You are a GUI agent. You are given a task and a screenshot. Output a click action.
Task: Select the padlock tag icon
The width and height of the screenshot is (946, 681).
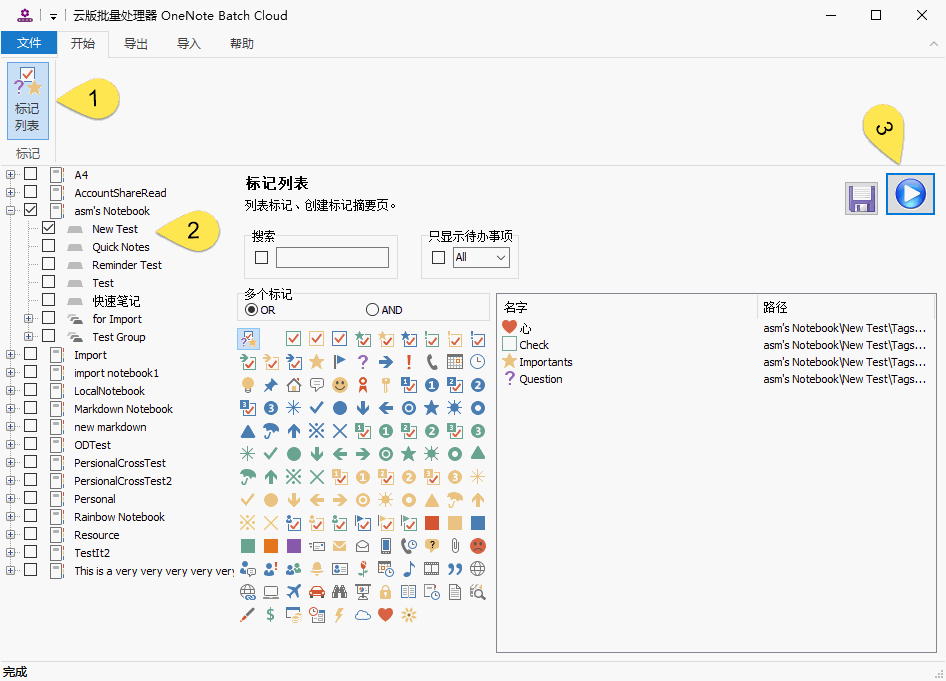tap(386, 592)
